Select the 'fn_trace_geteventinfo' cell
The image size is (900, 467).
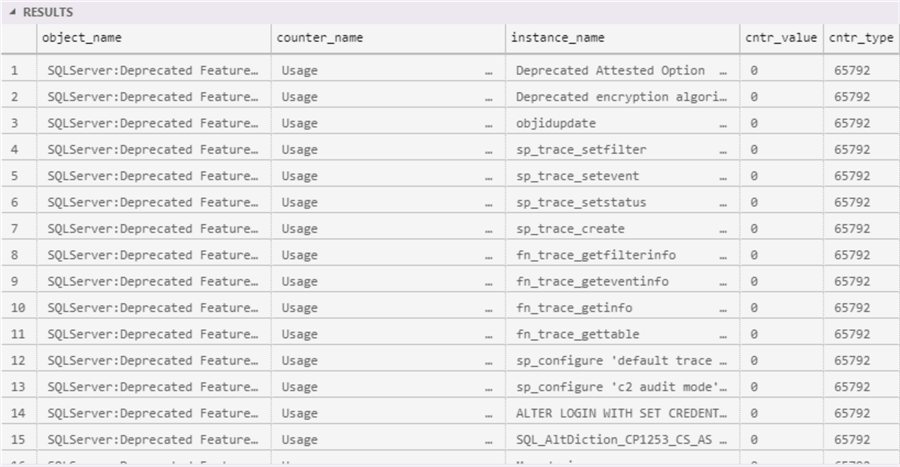(x=622, y=281)
